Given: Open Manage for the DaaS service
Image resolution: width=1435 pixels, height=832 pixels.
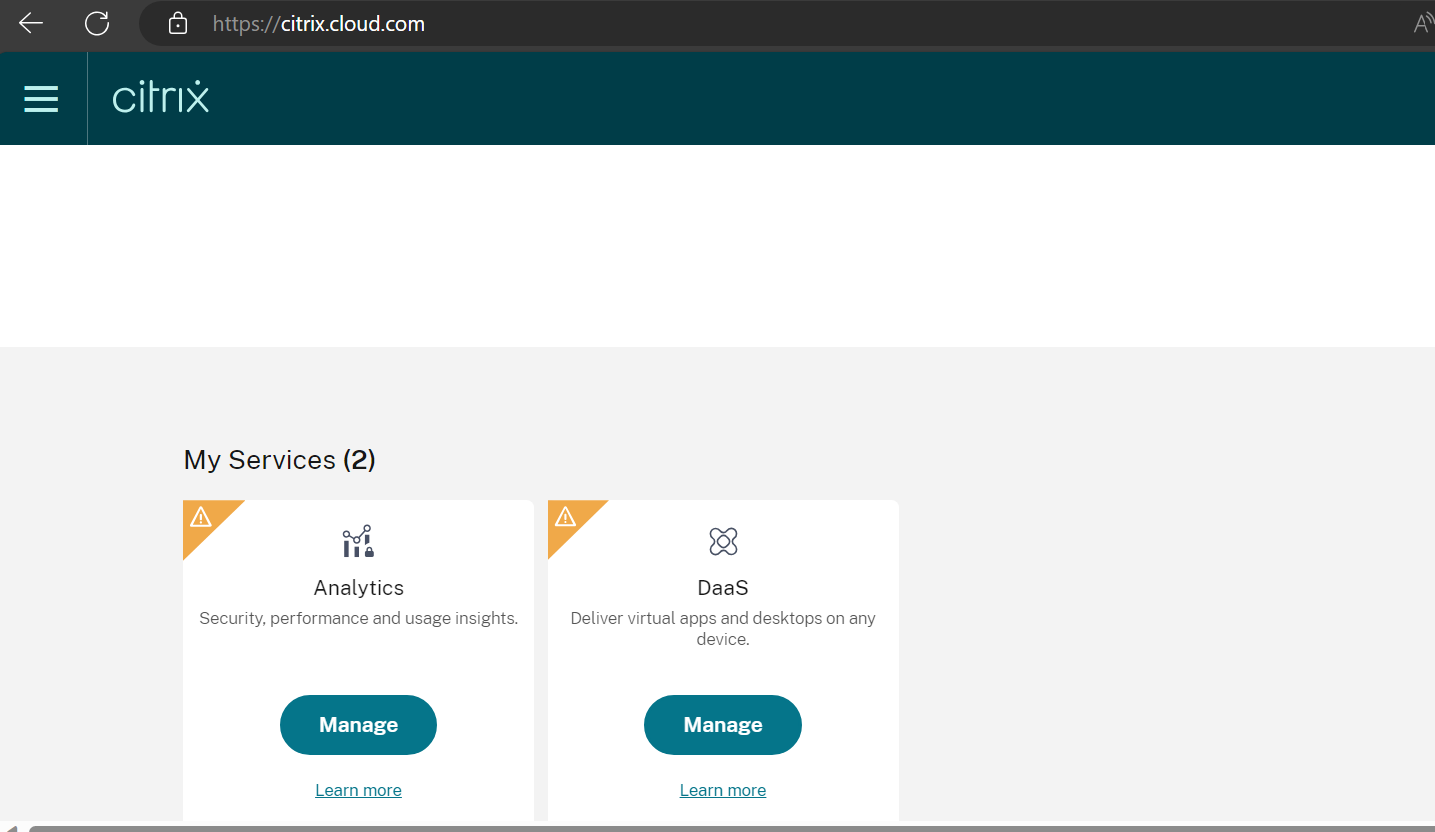Looking at the screenshot, I should [722, 724].
